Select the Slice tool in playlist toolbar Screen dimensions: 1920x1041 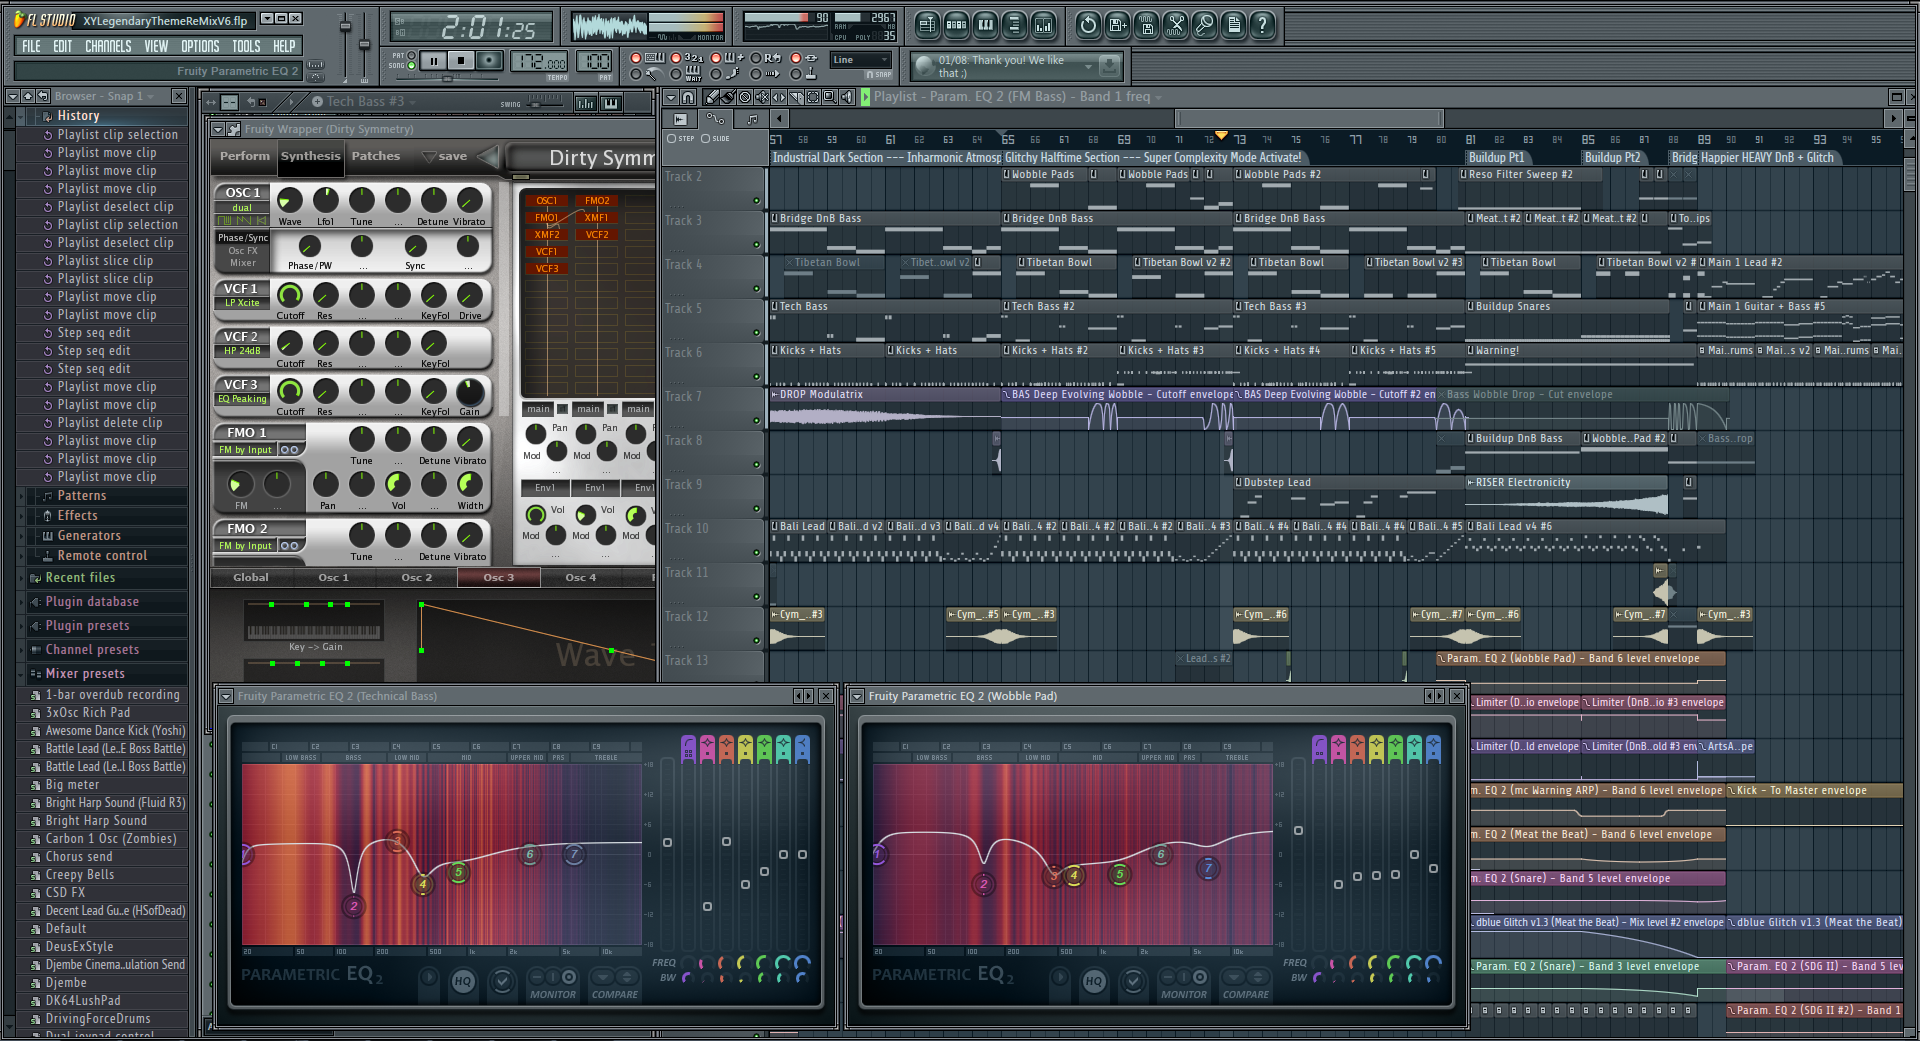point(796,97)
